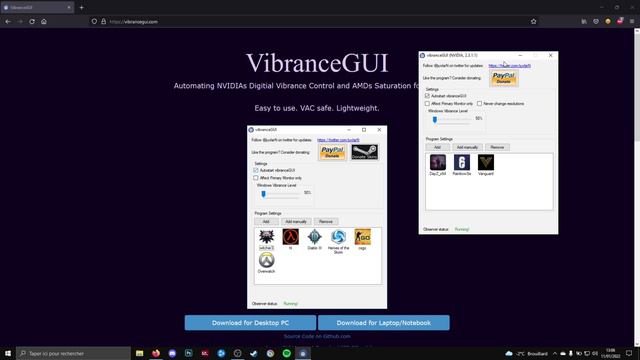Open the notification center icon

coord(629,353)
